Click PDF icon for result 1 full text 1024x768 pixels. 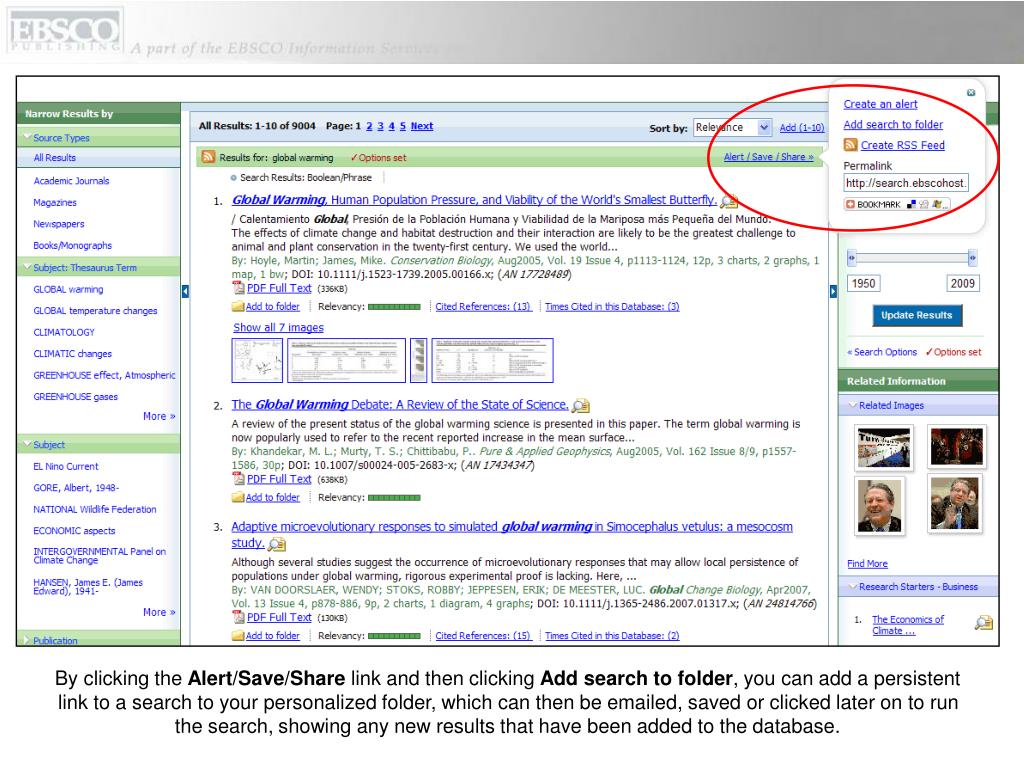click(238, 288)
